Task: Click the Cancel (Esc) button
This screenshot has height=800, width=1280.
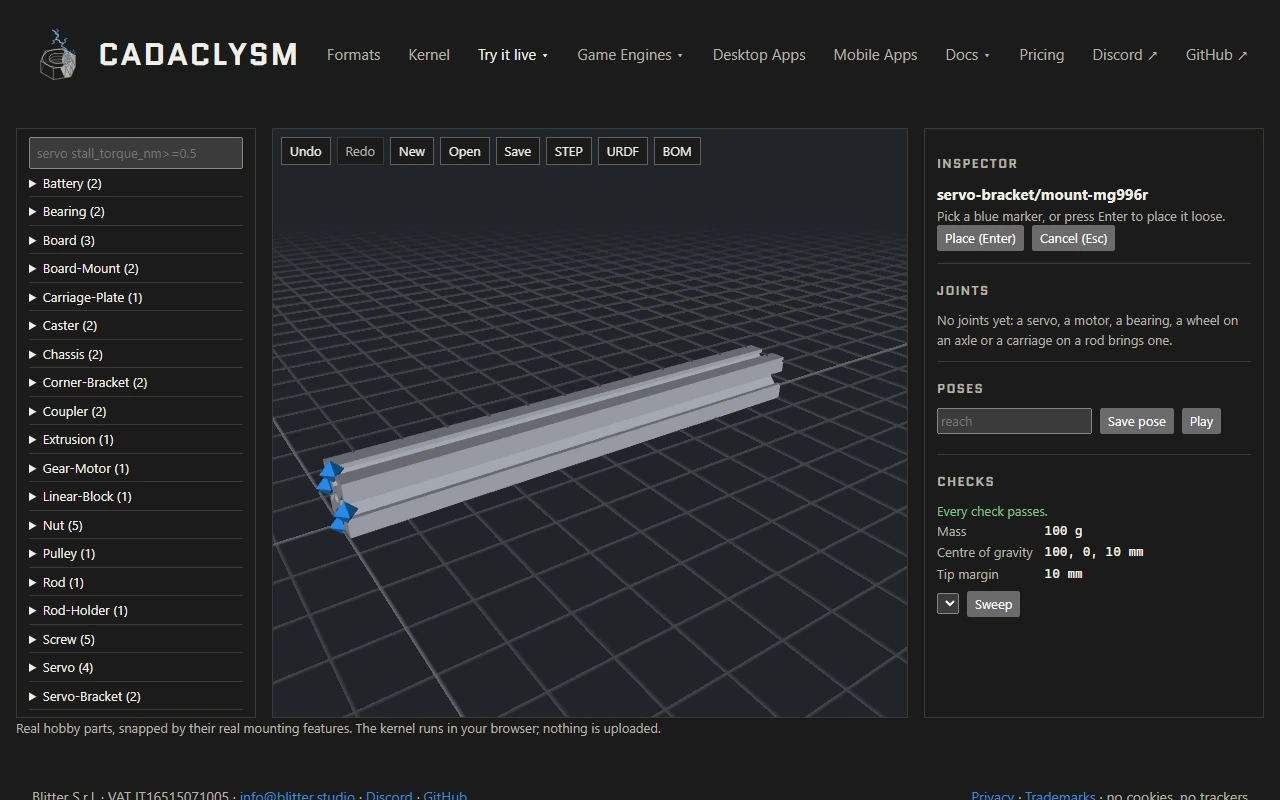Action: pyautogui.click(x=1073, y=238)
